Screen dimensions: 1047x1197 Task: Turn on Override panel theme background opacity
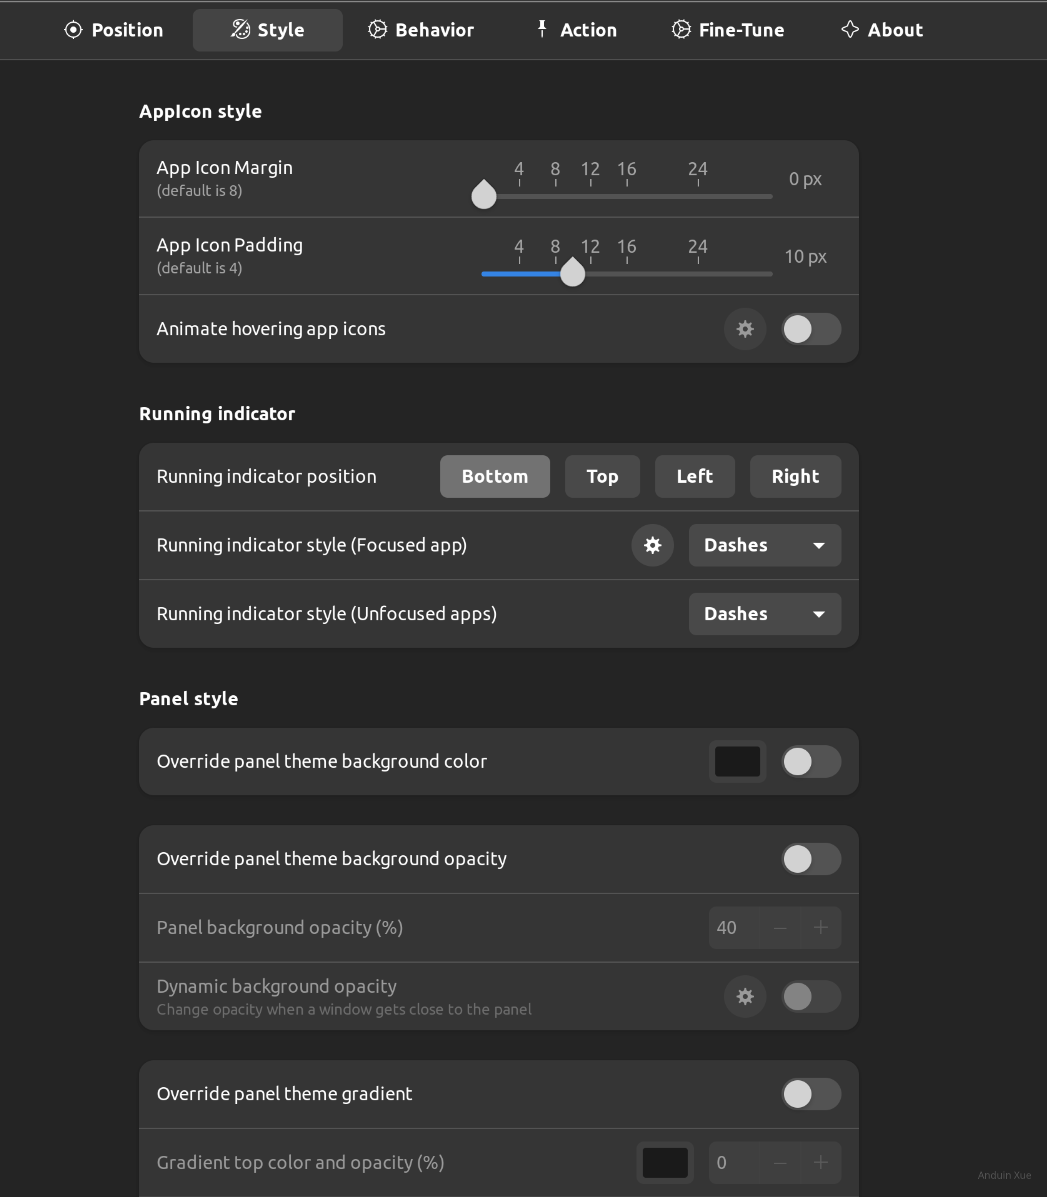tap(810, 859)
